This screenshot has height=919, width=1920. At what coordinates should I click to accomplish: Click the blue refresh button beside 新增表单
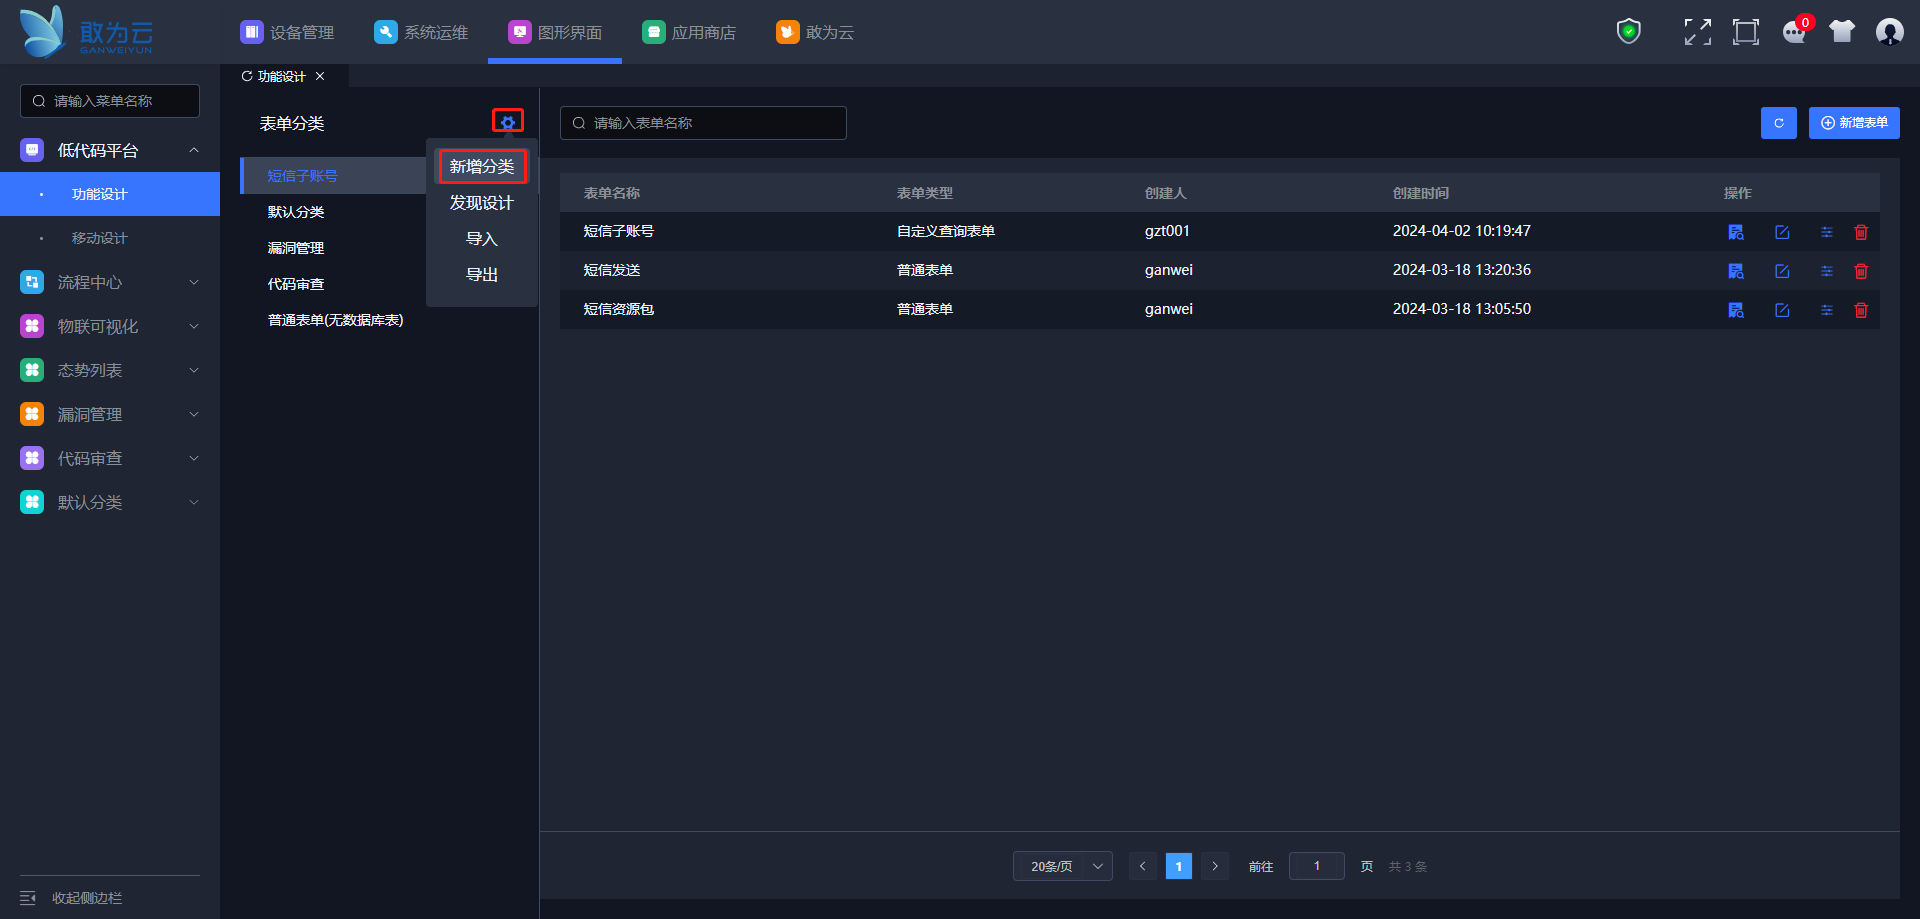coord(1779,123)
